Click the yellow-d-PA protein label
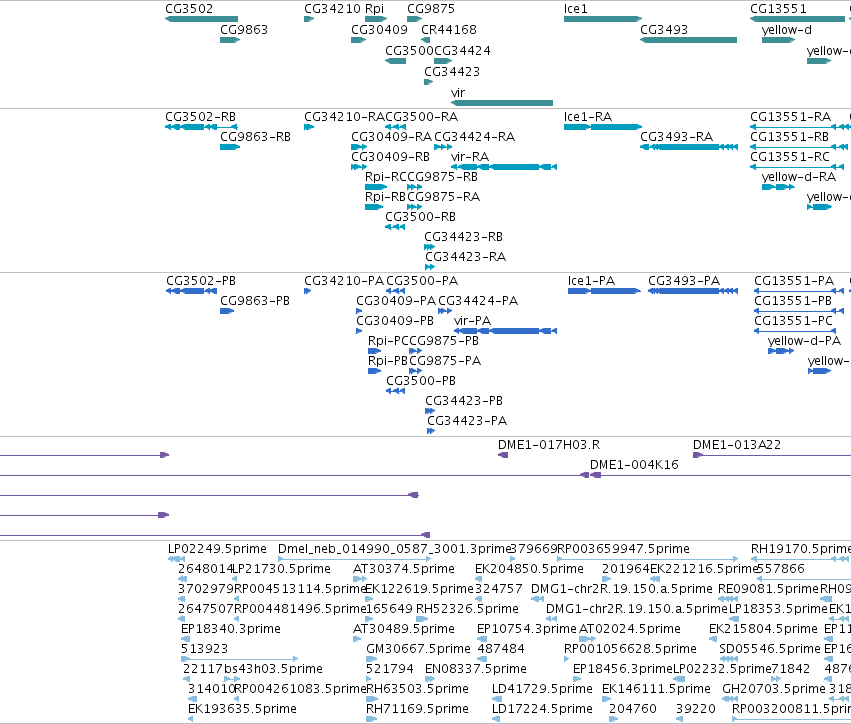Viewport: 851px width, 724px height. (x=804, y=341)
